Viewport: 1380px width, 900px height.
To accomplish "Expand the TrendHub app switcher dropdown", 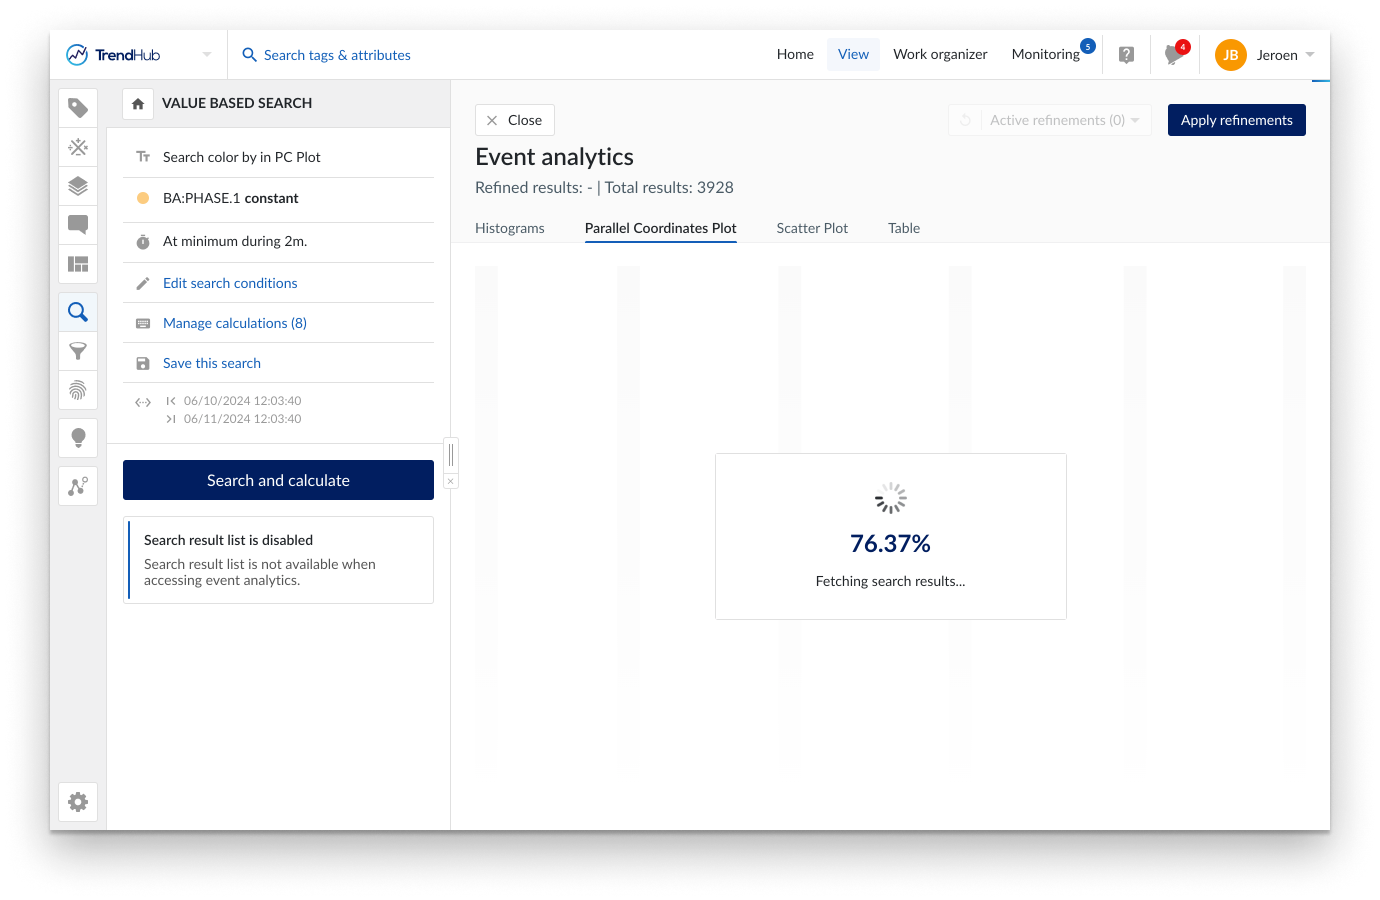I will click(207, 55).
